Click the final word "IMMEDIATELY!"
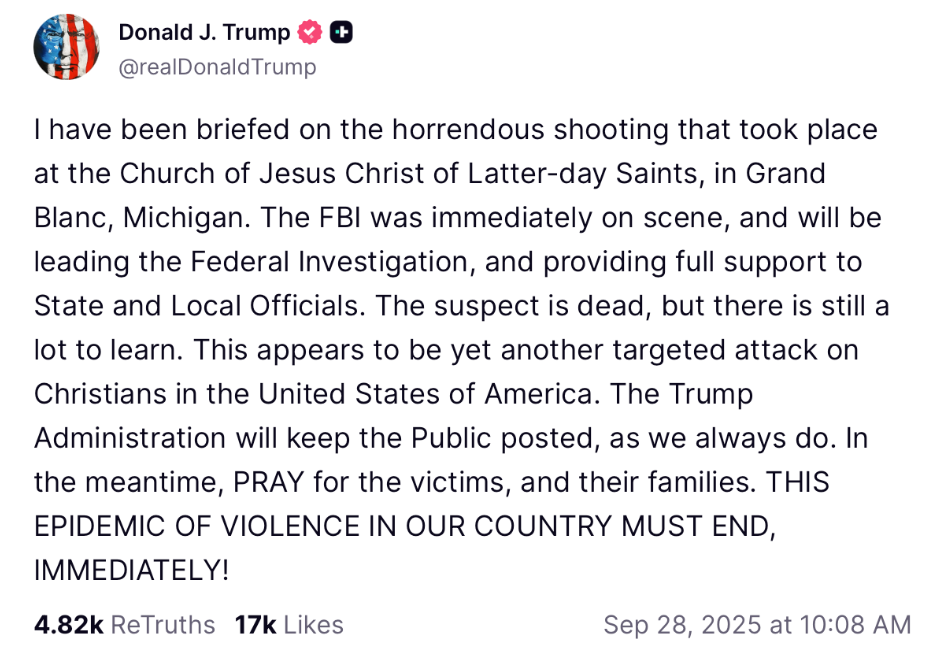 131,570
